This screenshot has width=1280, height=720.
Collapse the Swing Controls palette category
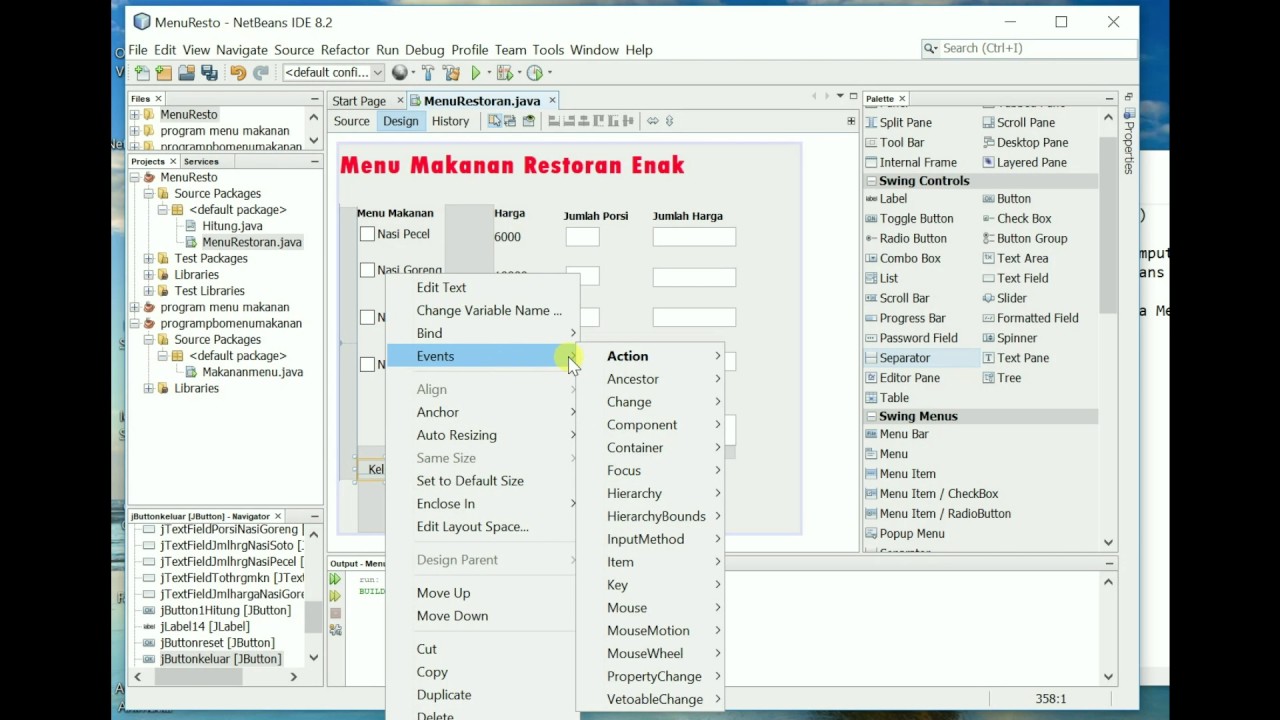(x=871, y=181)
